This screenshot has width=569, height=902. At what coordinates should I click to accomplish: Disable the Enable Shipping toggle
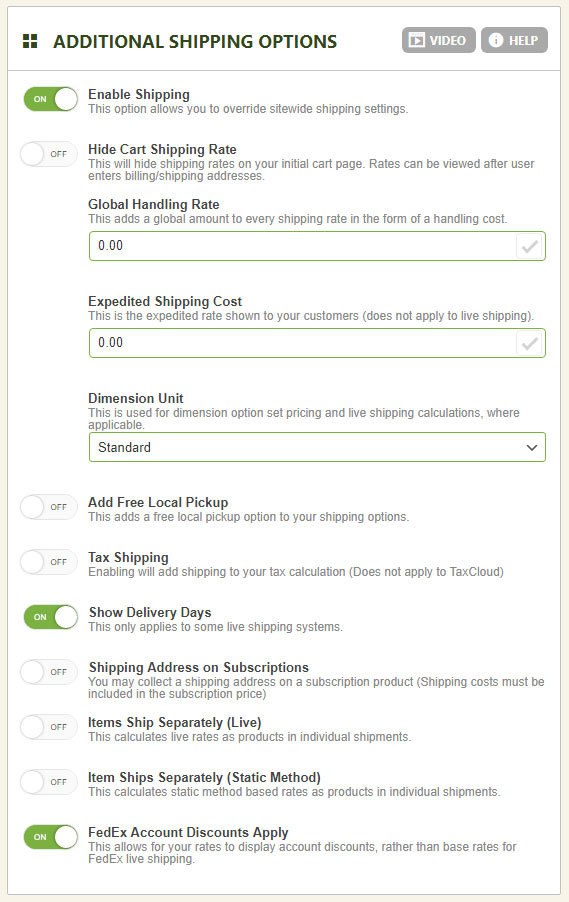[x=51, y=99]
